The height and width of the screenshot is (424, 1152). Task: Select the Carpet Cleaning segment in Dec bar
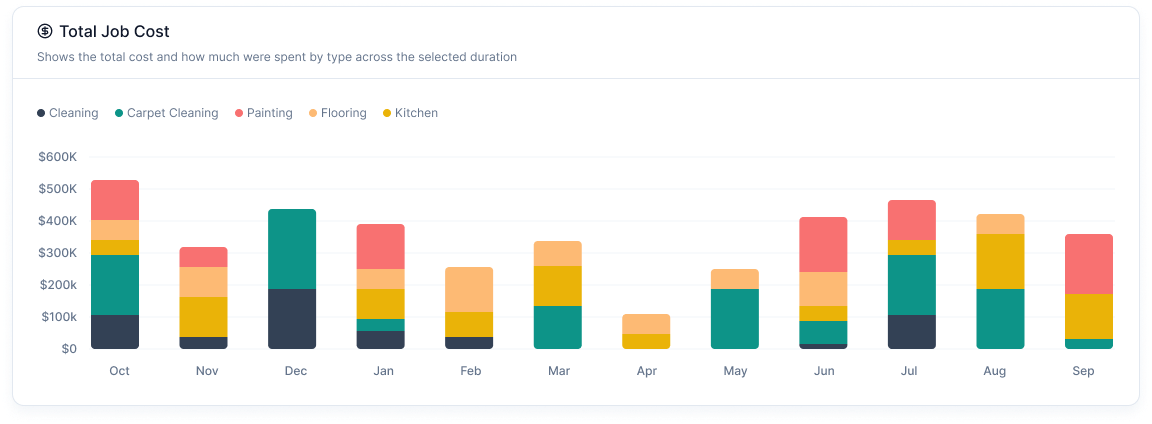pyautogui.click(x=292, y=249)
